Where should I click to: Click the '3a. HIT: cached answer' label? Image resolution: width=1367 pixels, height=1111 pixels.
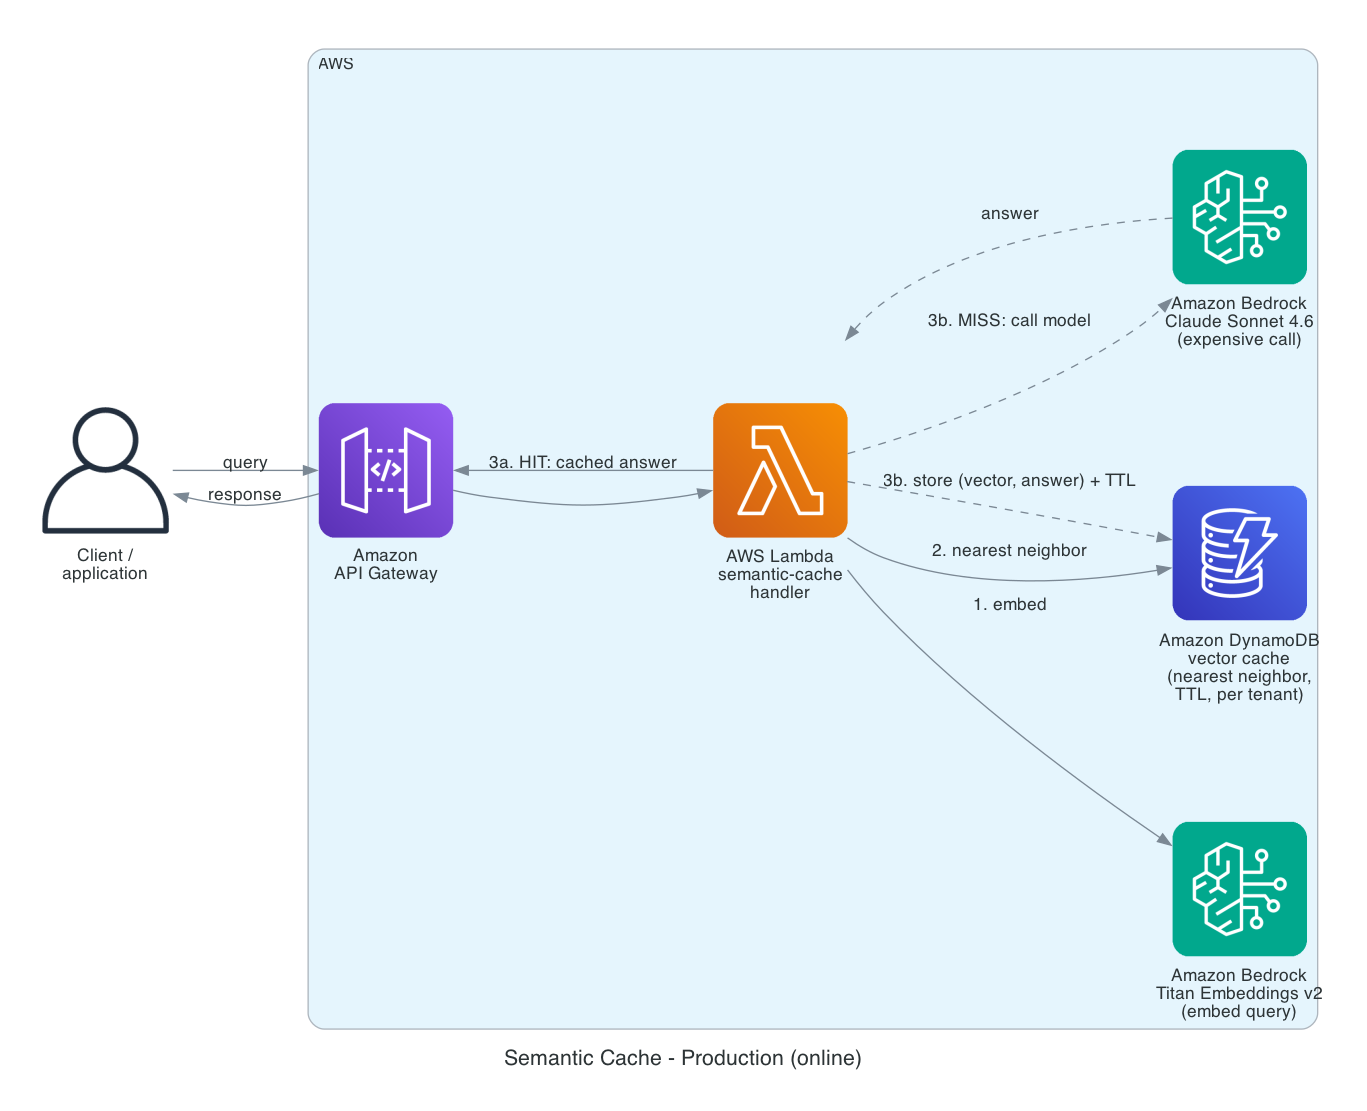pos(583,462)
